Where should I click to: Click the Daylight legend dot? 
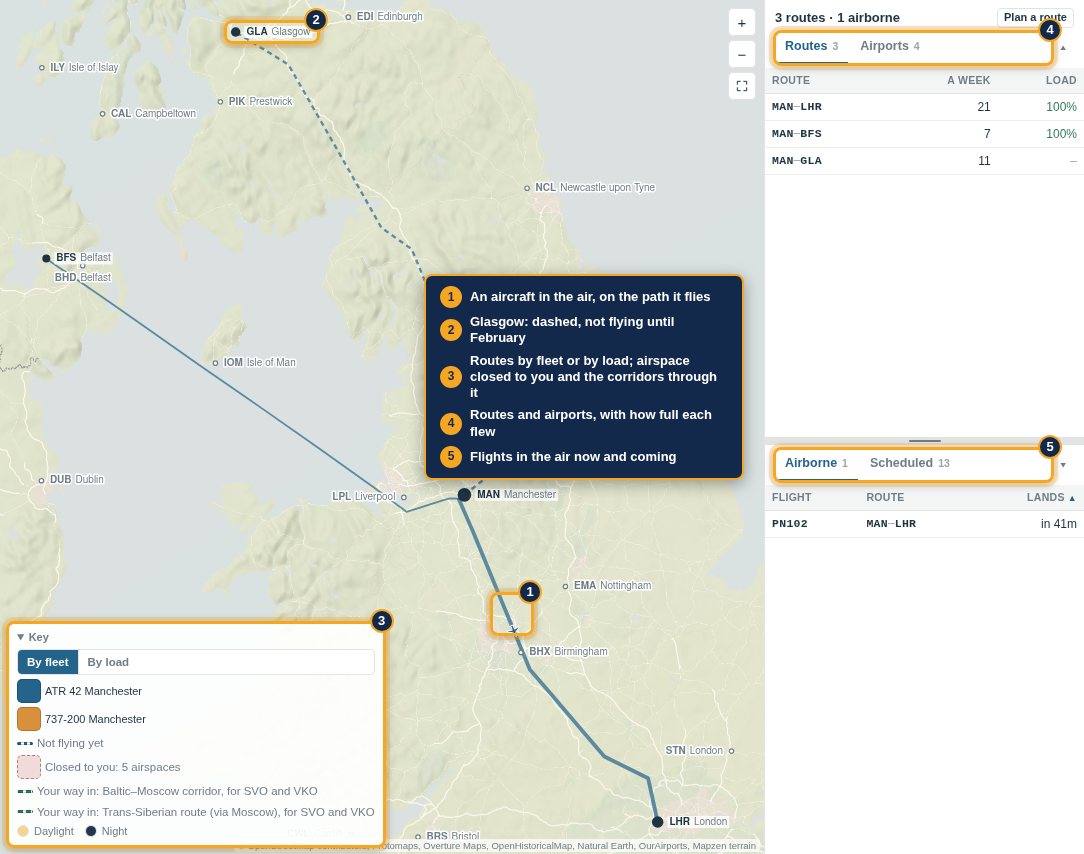pos(23,831)
